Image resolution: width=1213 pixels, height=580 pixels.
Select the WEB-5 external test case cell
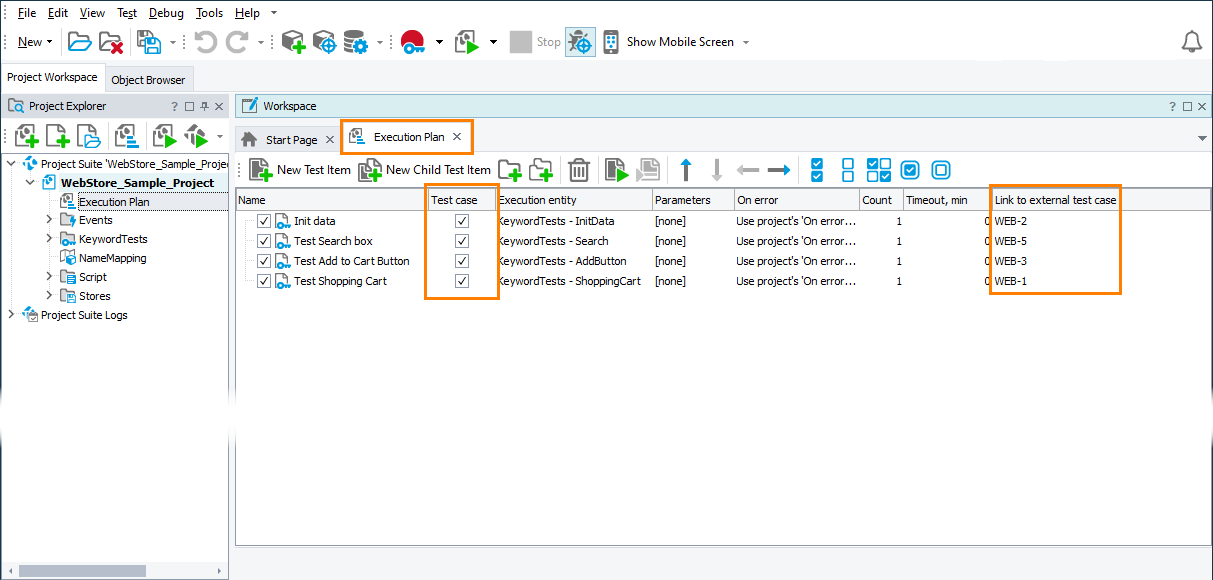tap(1010, 241)
